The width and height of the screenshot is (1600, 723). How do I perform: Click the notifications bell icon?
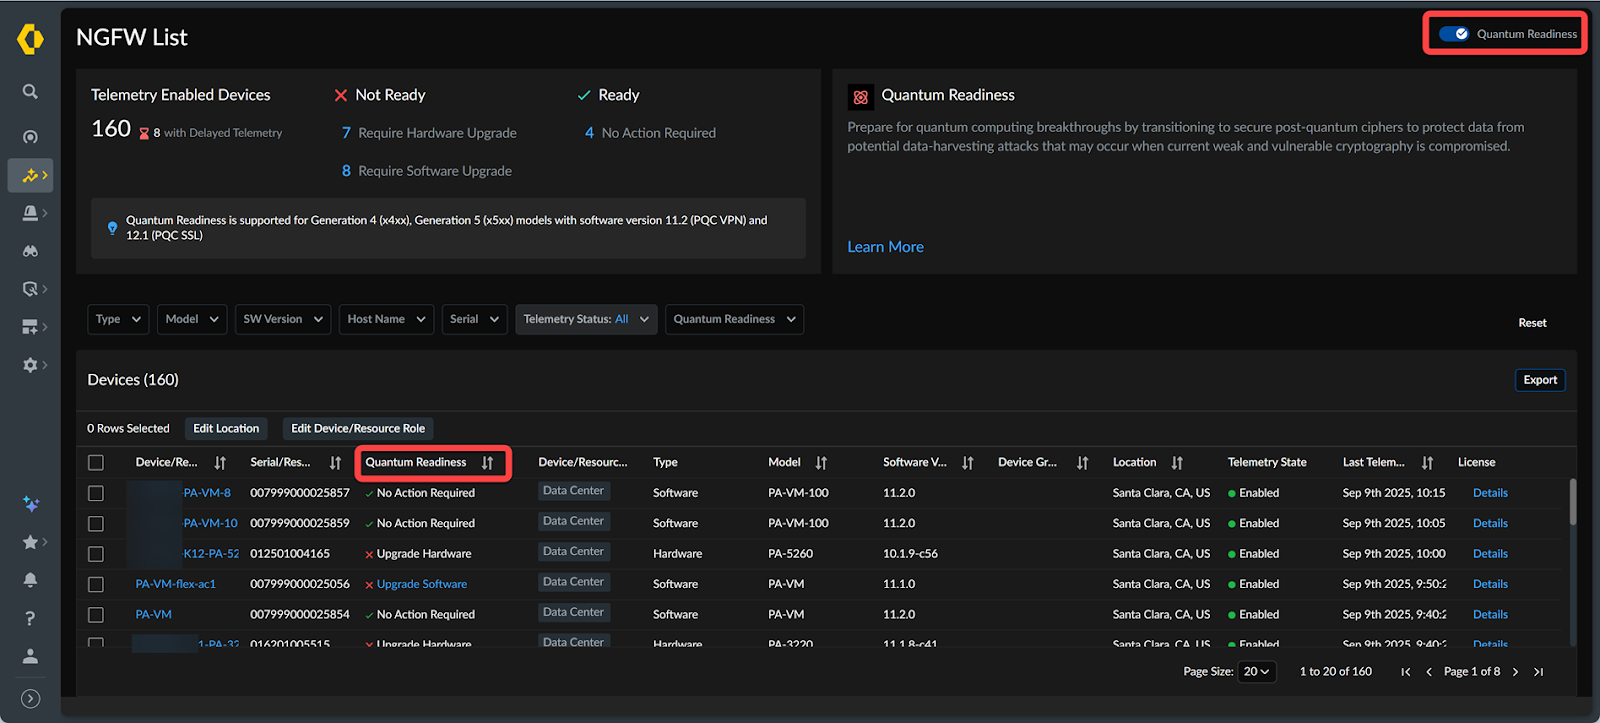click(x=30, y=580)
